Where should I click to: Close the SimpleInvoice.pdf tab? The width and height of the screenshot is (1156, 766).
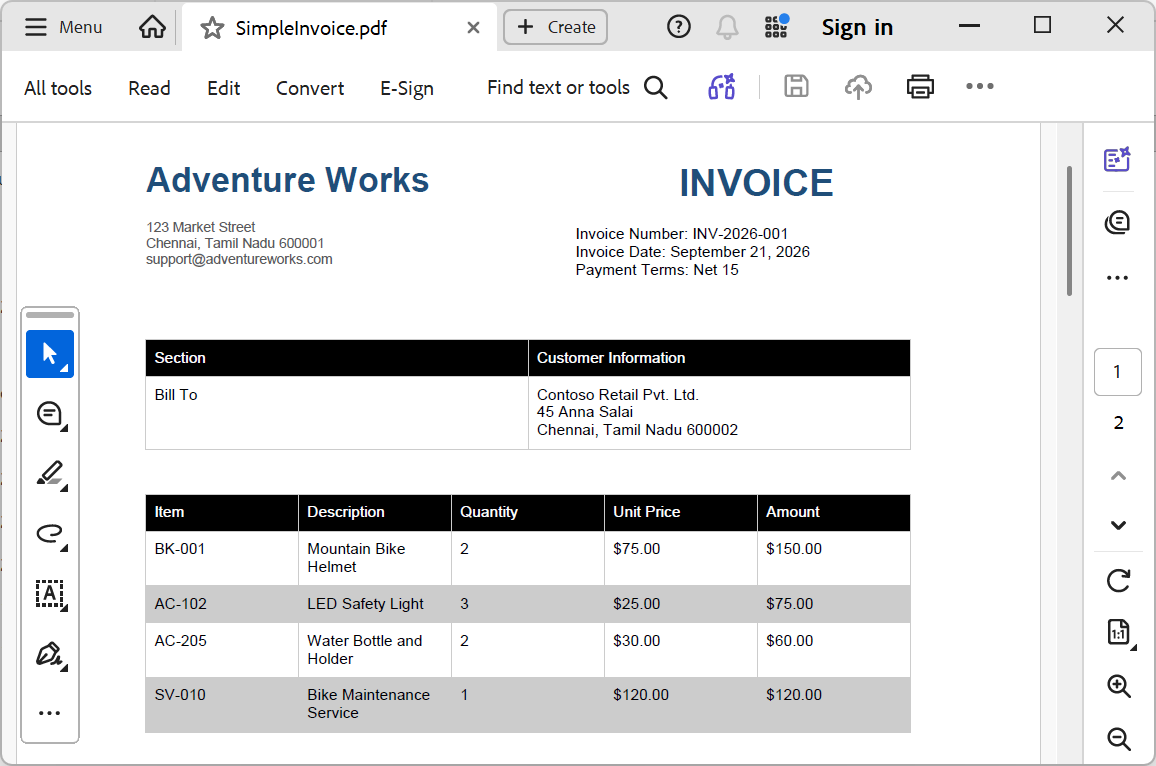473,28
